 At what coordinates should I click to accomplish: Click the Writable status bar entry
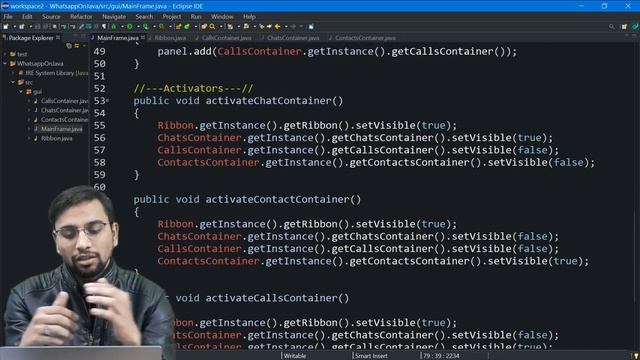(295, 356)
